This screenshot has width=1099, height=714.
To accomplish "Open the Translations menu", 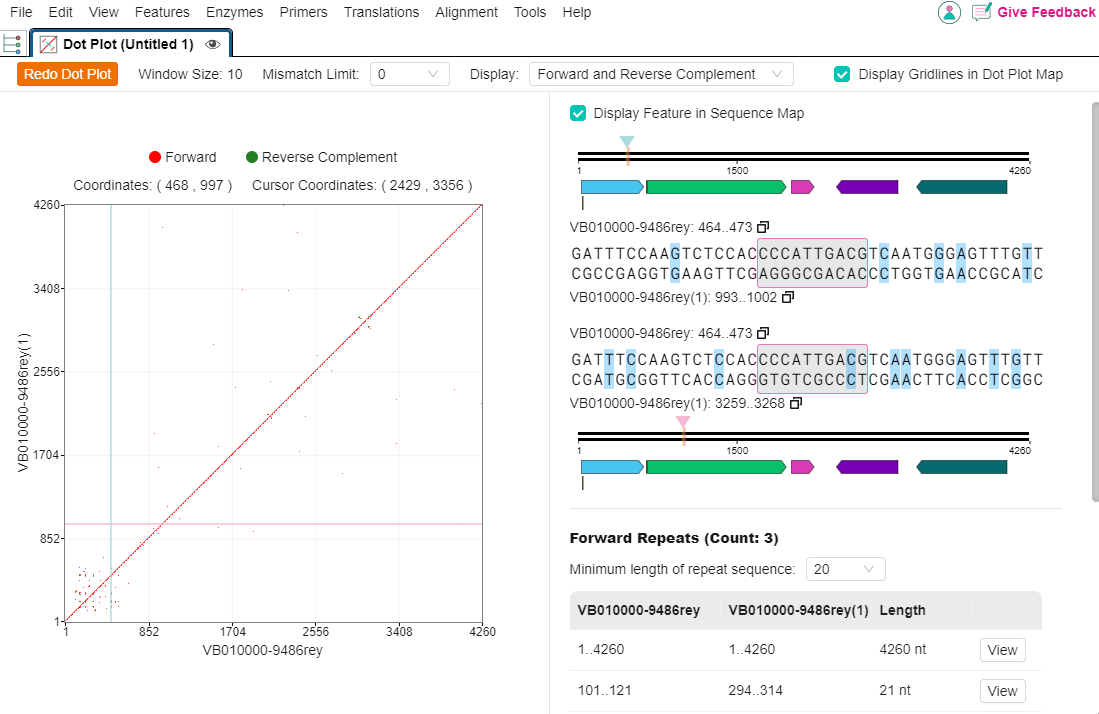I will tap(381, 12).
